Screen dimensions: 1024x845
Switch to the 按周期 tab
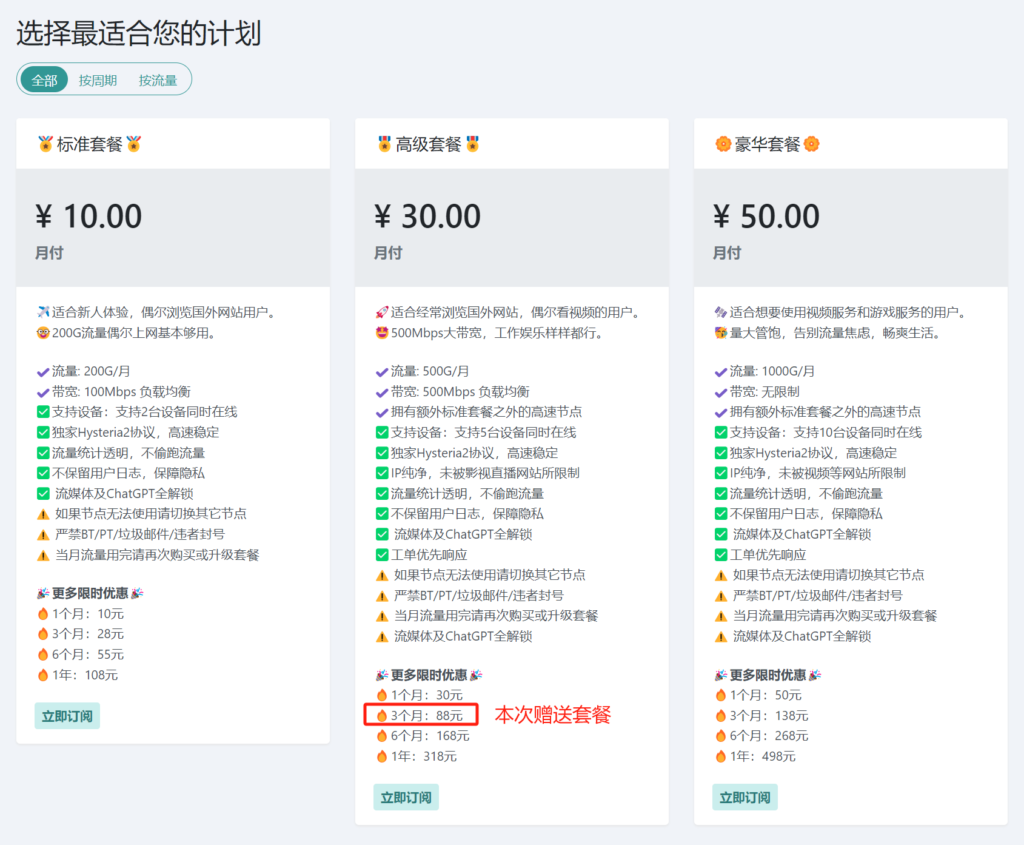coord(96,79)
